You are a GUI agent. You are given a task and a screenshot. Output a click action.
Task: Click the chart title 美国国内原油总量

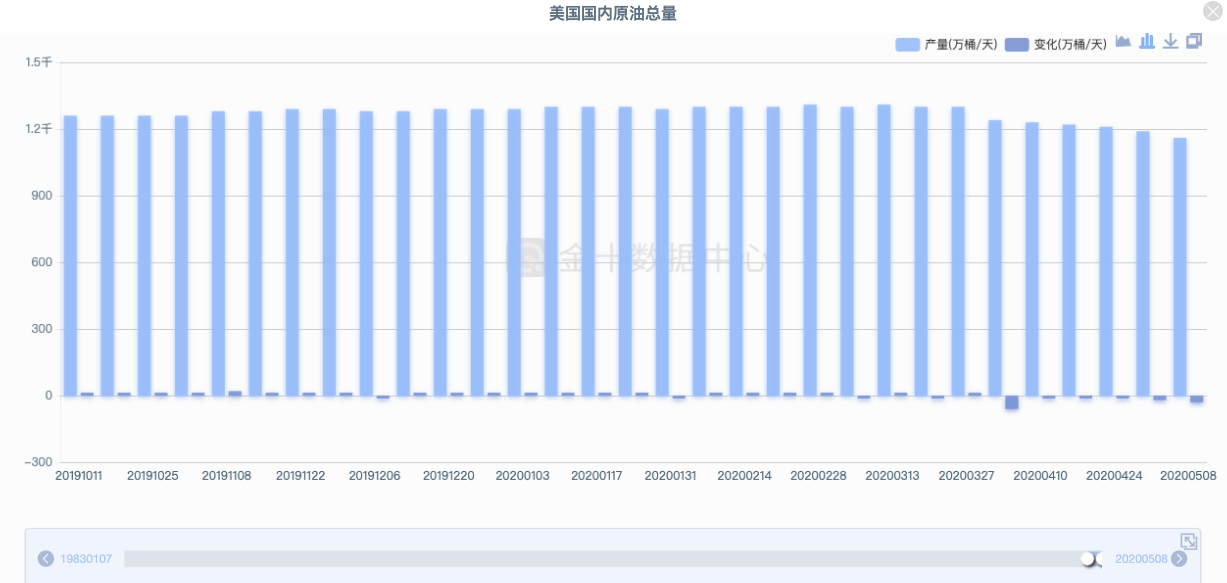pyautogui.click(x=613, y=13)
